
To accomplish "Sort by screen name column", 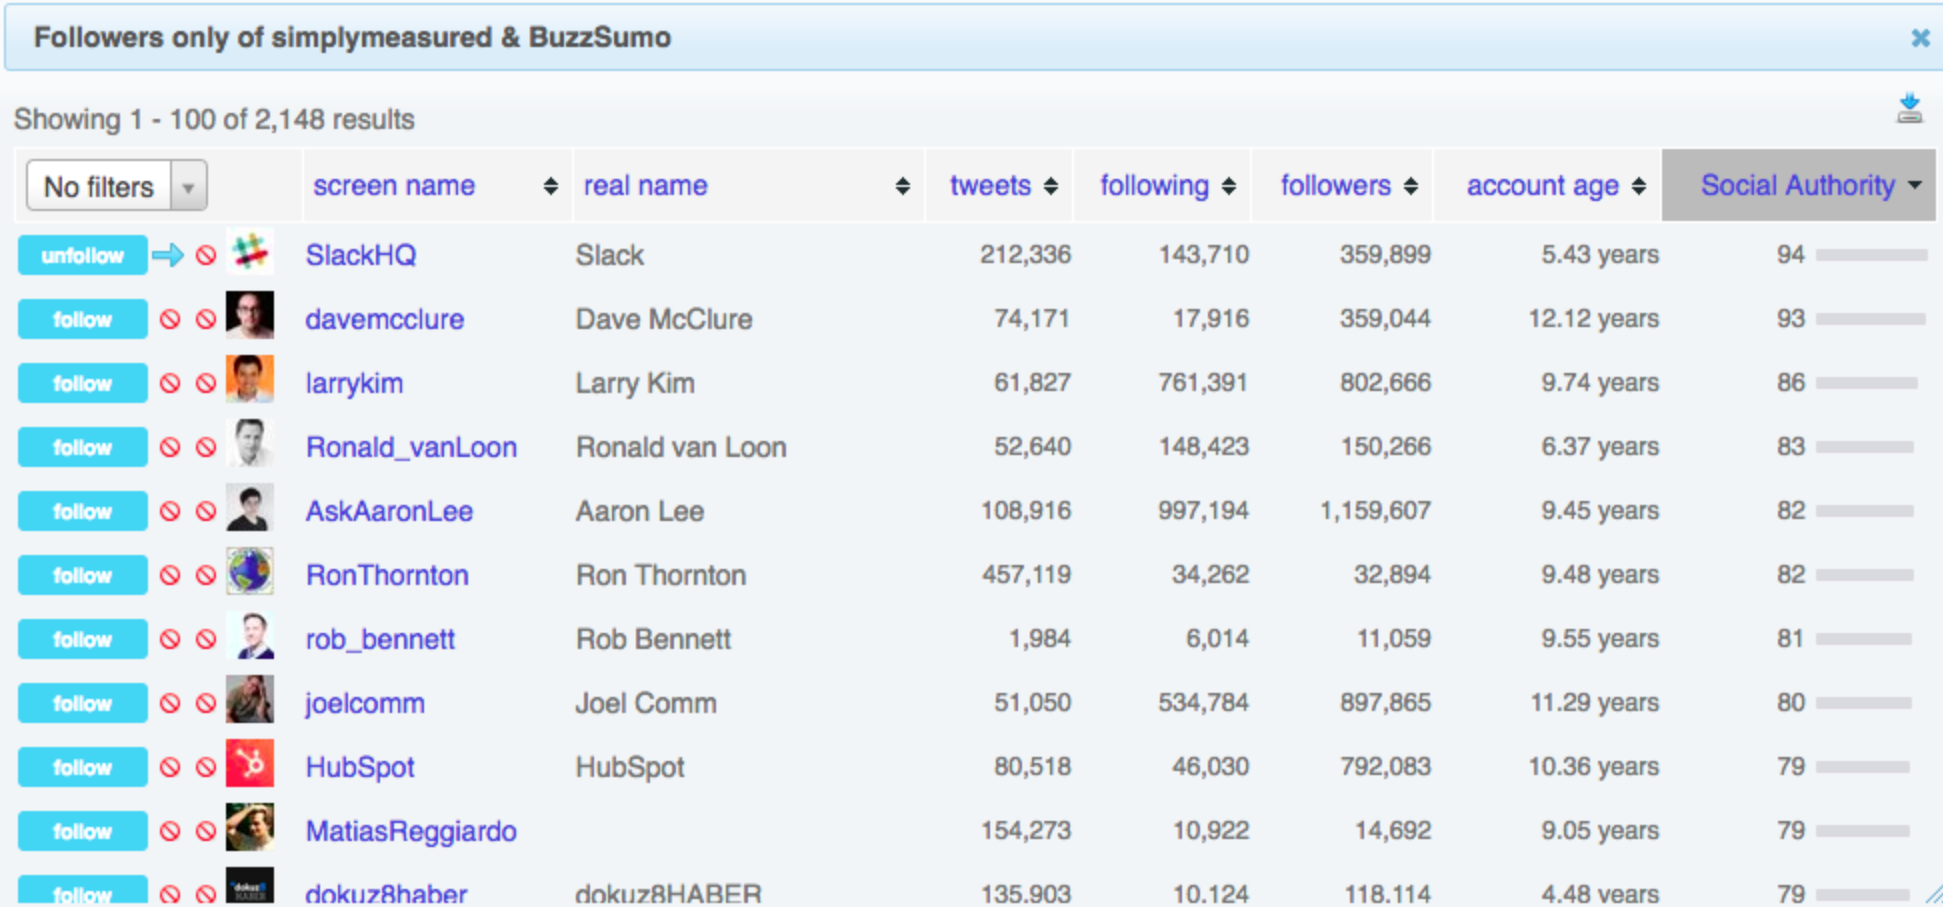I will click(x=435, y=186).
